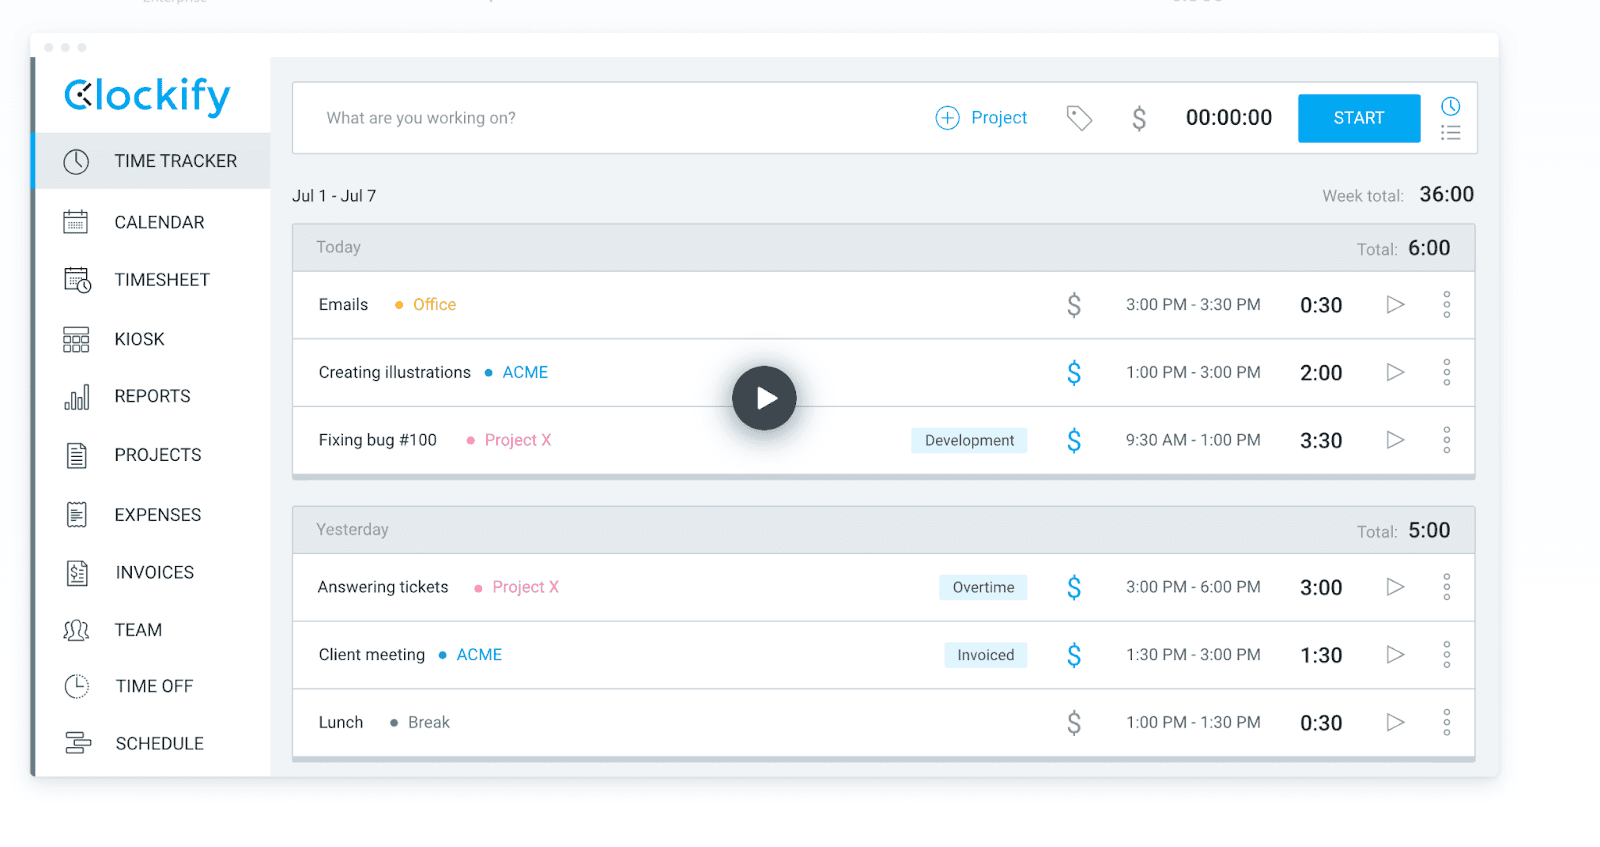The width and height of the screenshot is (1600, 847).
Task: Toggle billable status for Lunch entry
Action: [1073, 722]
